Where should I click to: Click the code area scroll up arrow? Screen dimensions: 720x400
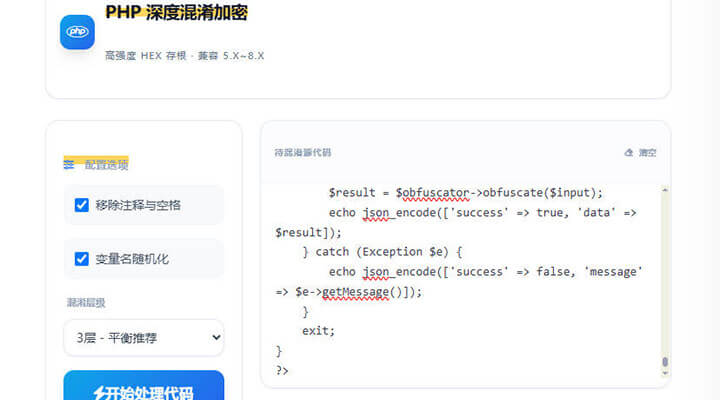[x=665, y=190]
